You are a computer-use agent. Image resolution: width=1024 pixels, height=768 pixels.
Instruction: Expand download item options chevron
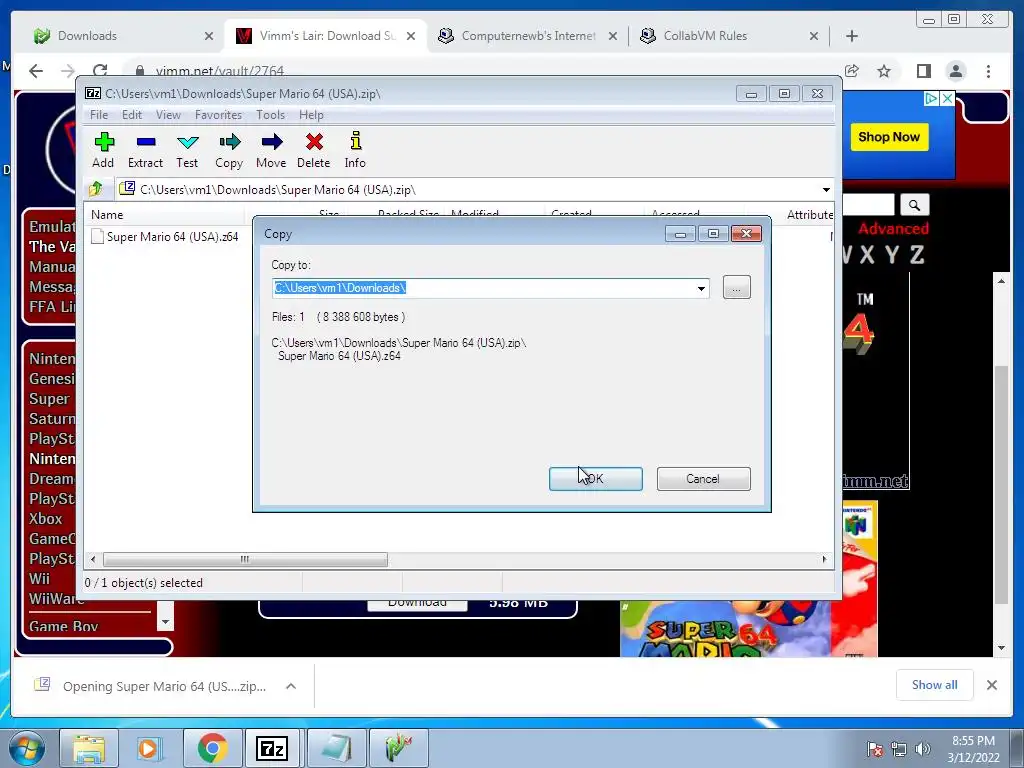coord(291,686)
